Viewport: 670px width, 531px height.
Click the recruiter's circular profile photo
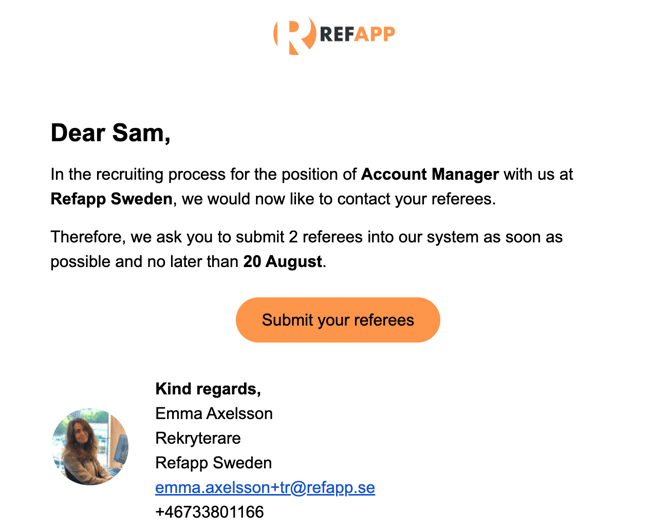pyautogui.click(x=90, y=446)
